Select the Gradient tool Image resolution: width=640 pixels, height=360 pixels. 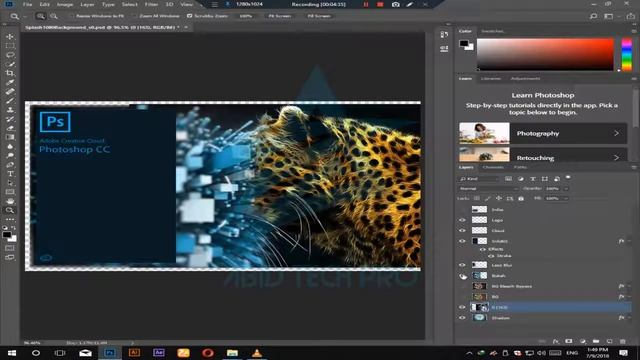(x=10, y=137)
